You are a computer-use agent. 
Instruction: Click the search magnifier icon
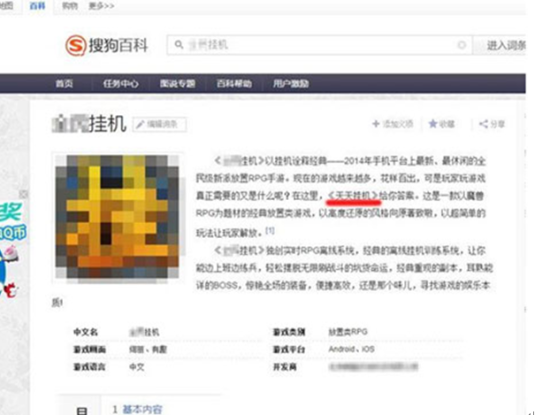click(x=179, y=45)
